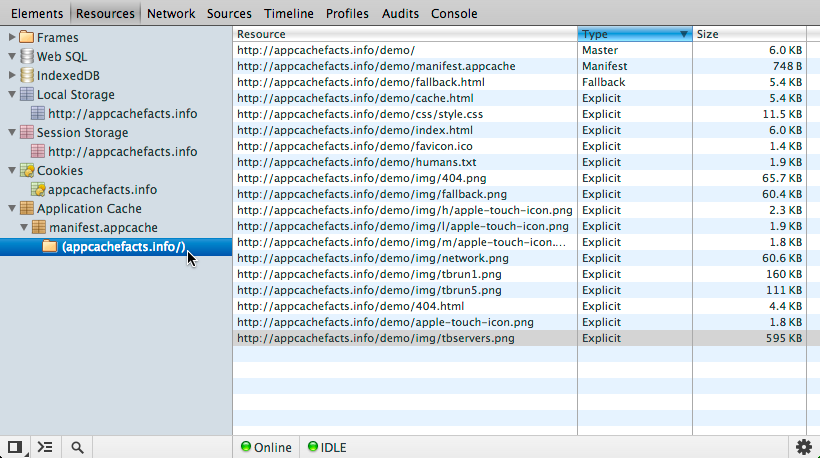This screenshot has height=458, width=820.
Task: Click the cookie icon beside appcachefacts.info
Action: pos(38,189)
